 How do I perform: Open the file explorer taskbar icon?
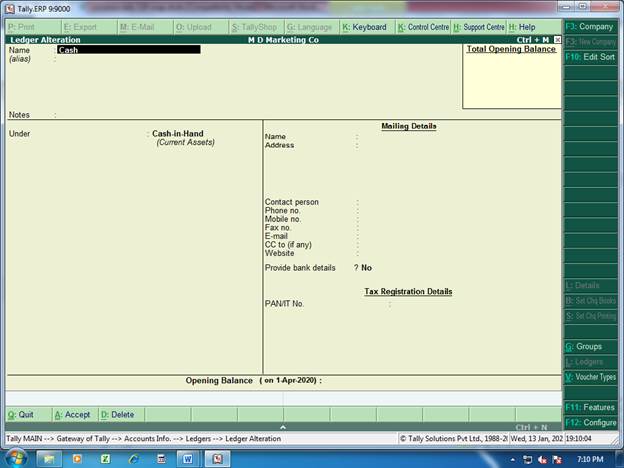point(47,458)
